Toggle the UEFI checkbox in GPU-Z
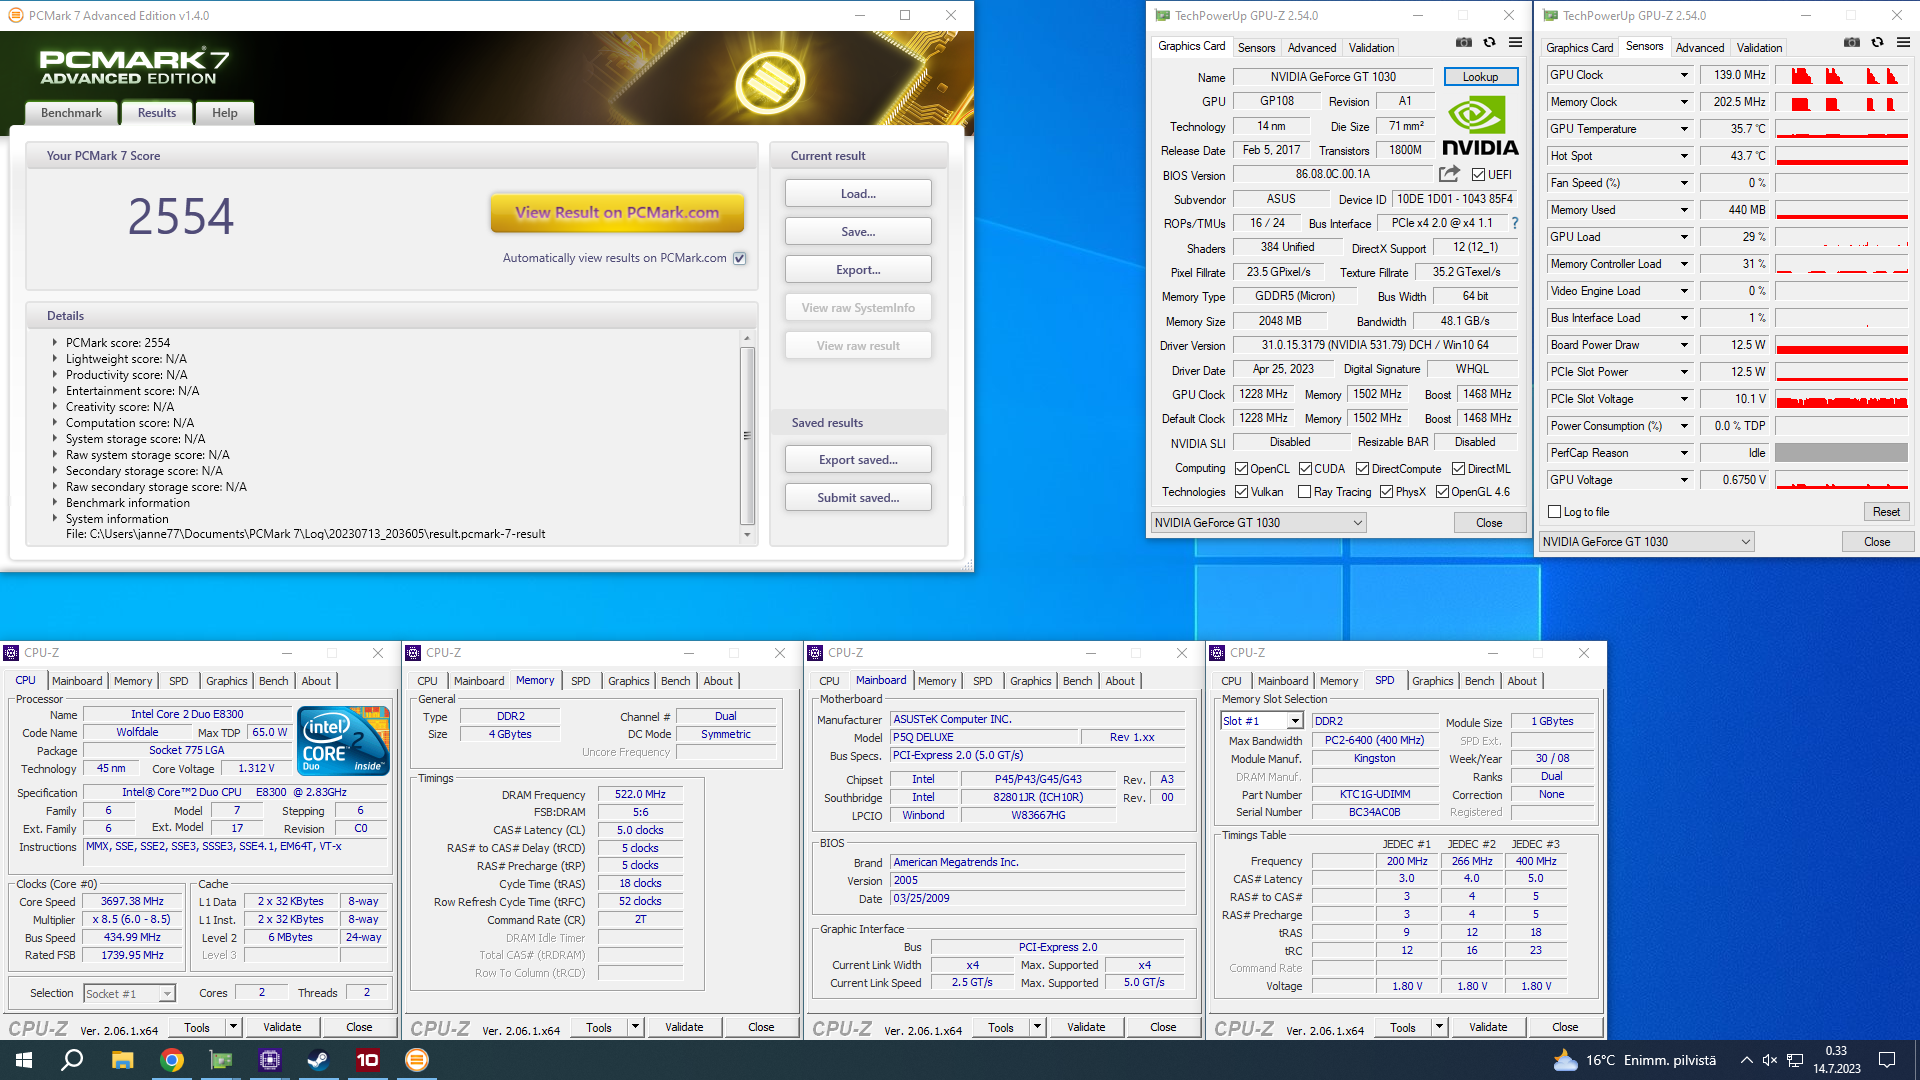This screenshot has height=1080, width=1920. click(1478, 175)
